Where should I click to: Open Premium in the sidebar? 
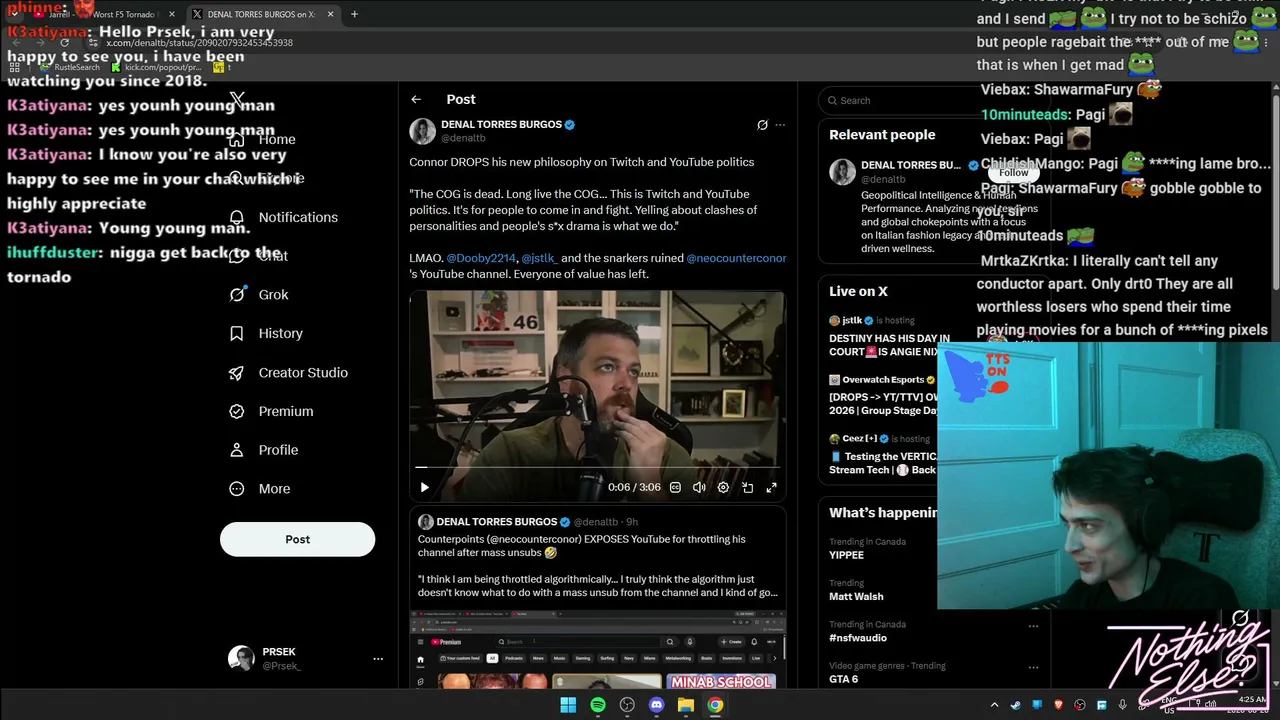(x=271, y=411)
